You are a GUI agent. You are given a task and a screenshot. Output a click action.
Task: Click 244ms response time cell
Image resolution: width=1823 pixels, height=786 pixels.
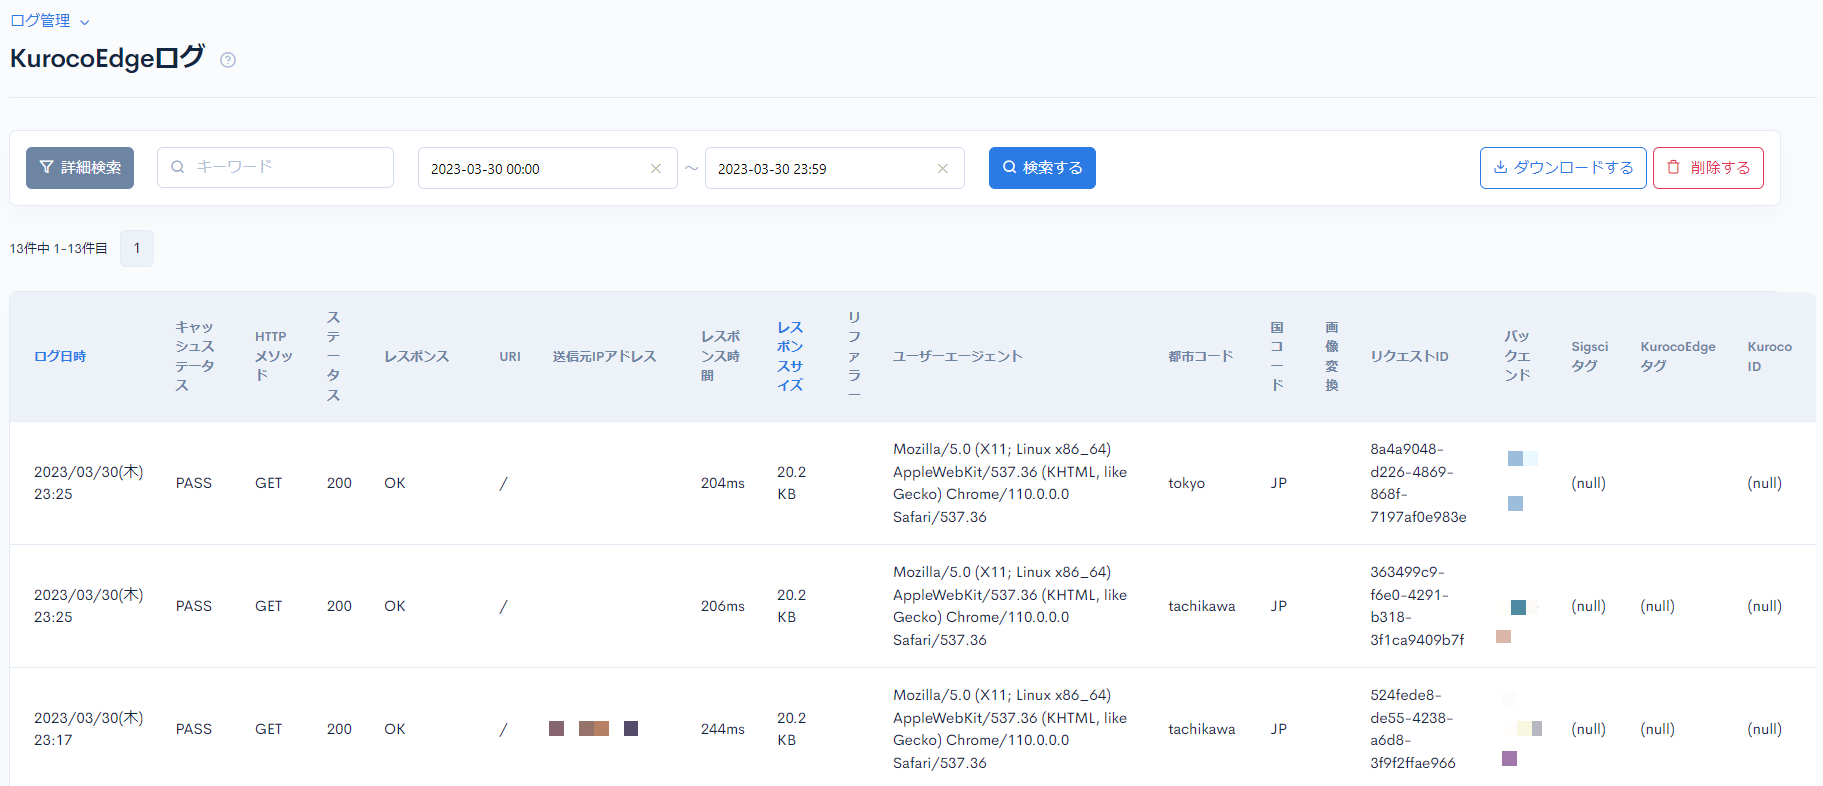722,729
